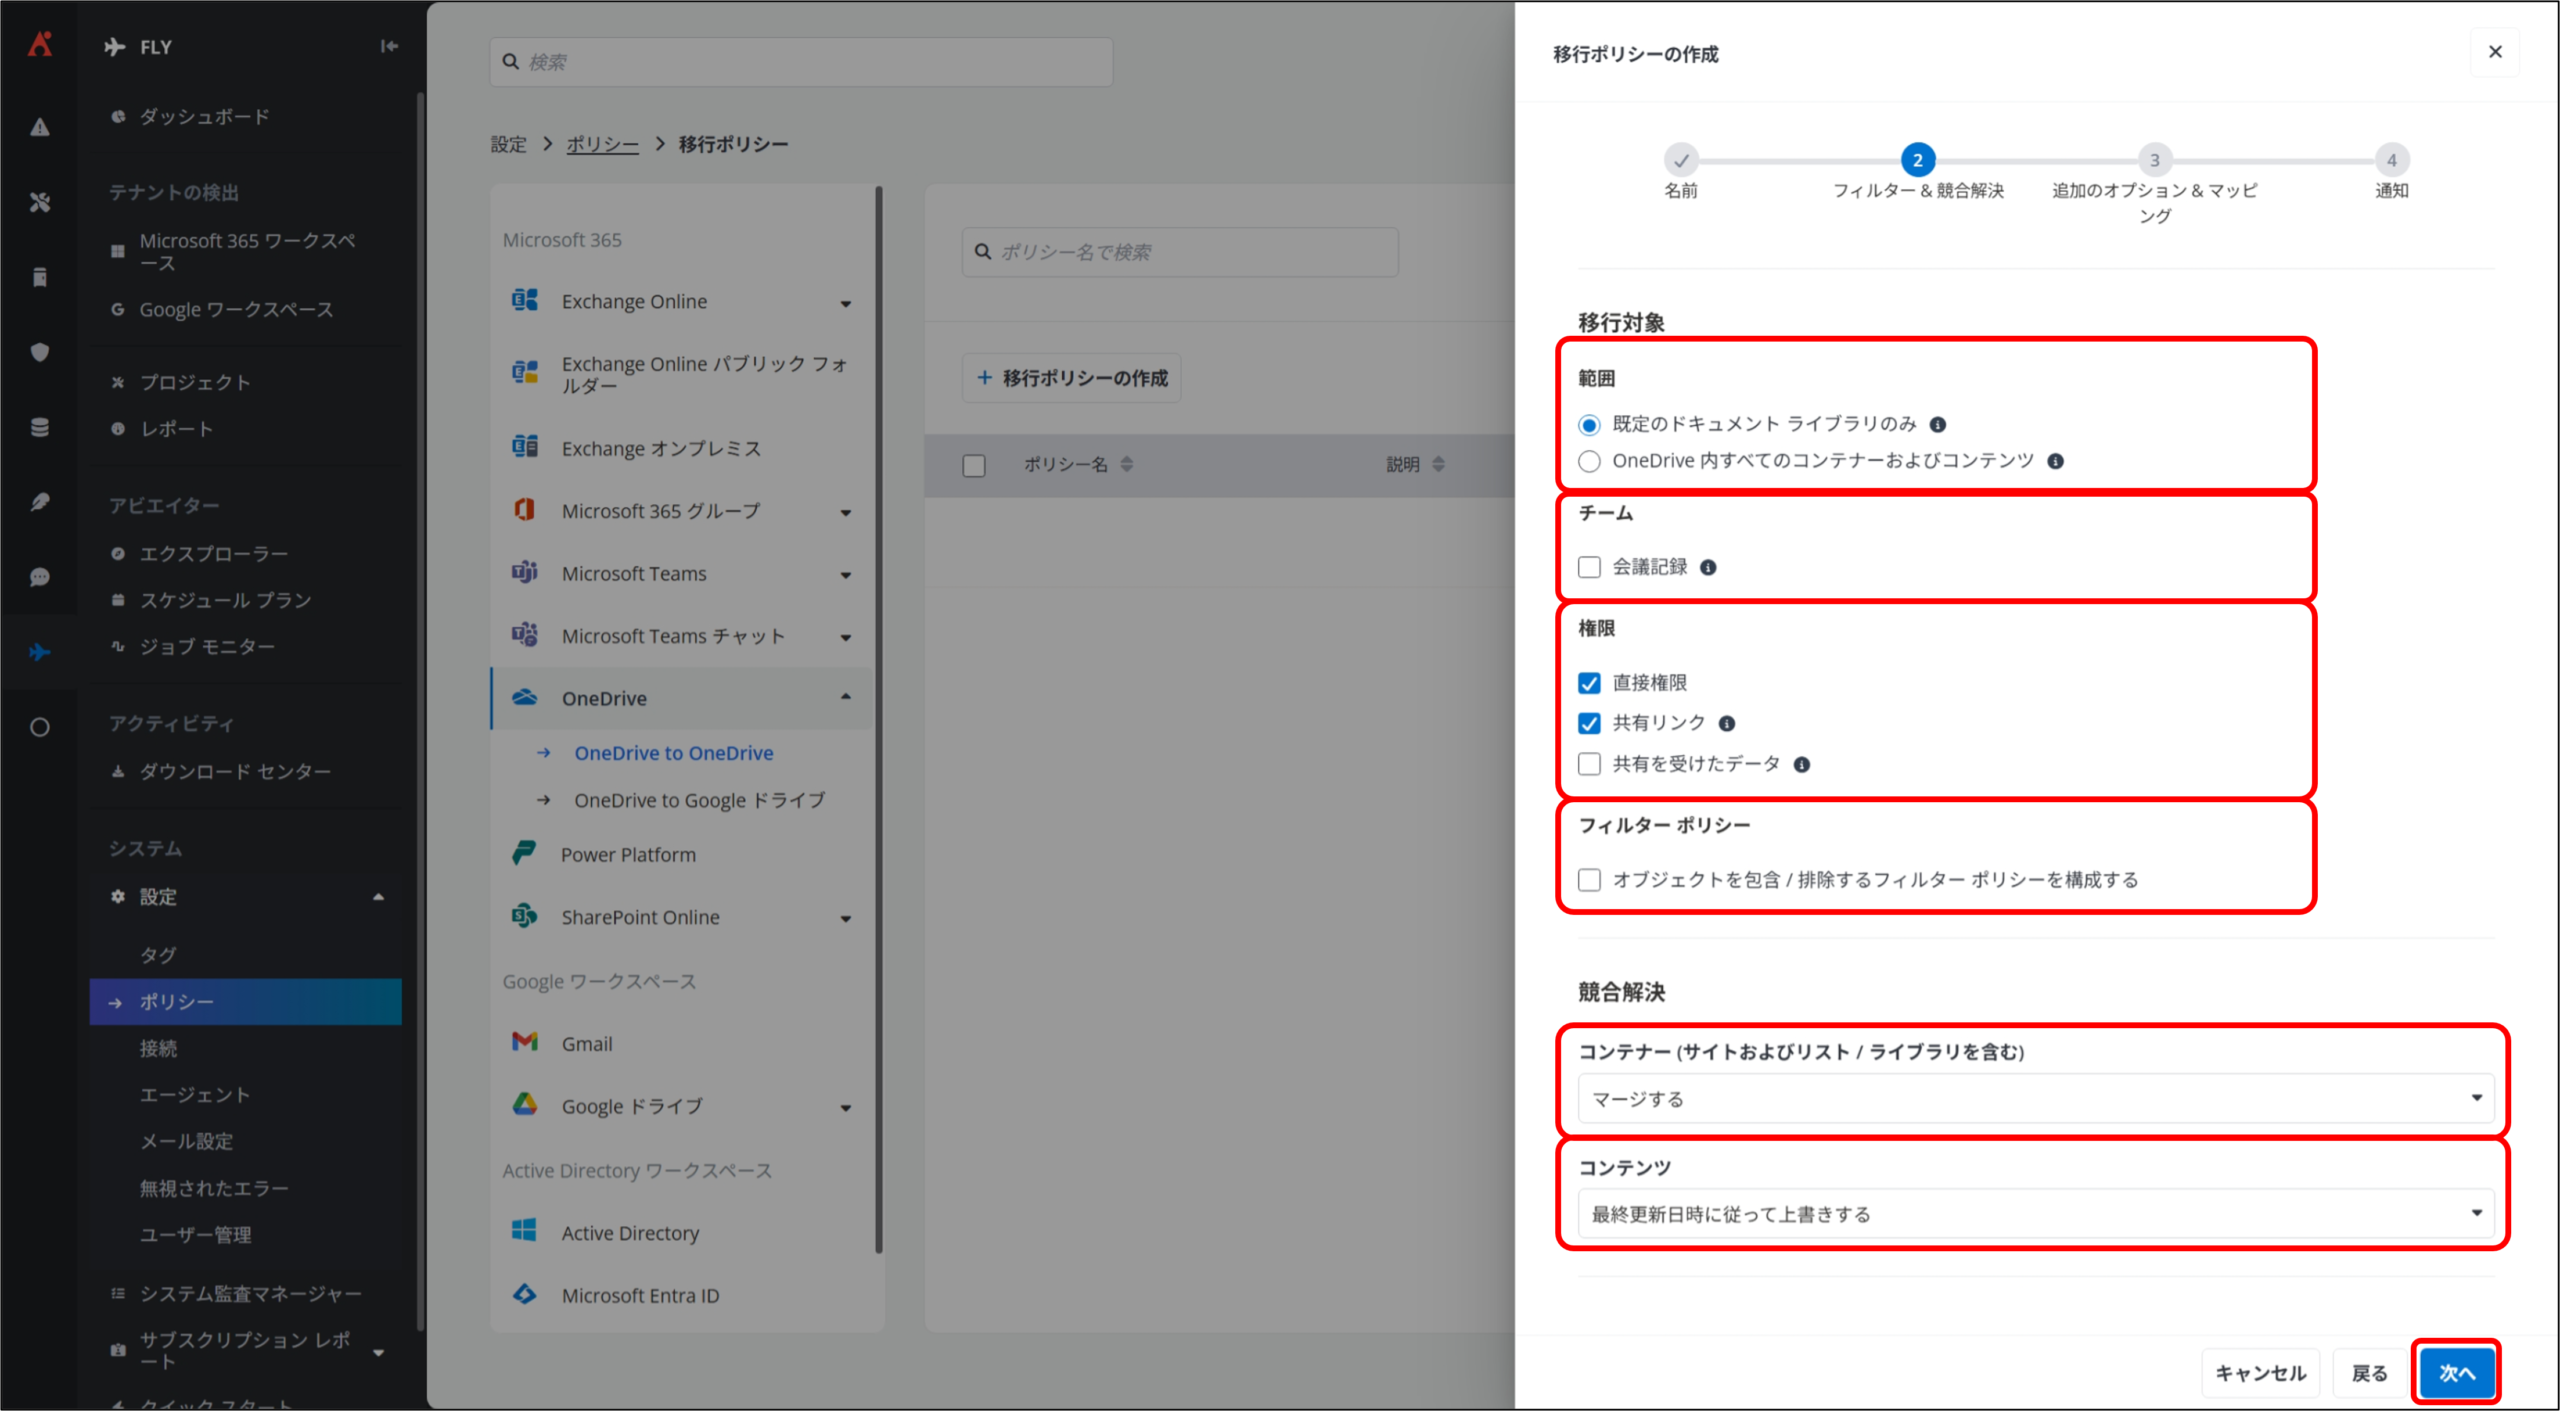Open the コンテンツ conflict resolution dropdown
Image resolution: width=2560 pixels, height=1411 pixels.
(2035, 1214)
